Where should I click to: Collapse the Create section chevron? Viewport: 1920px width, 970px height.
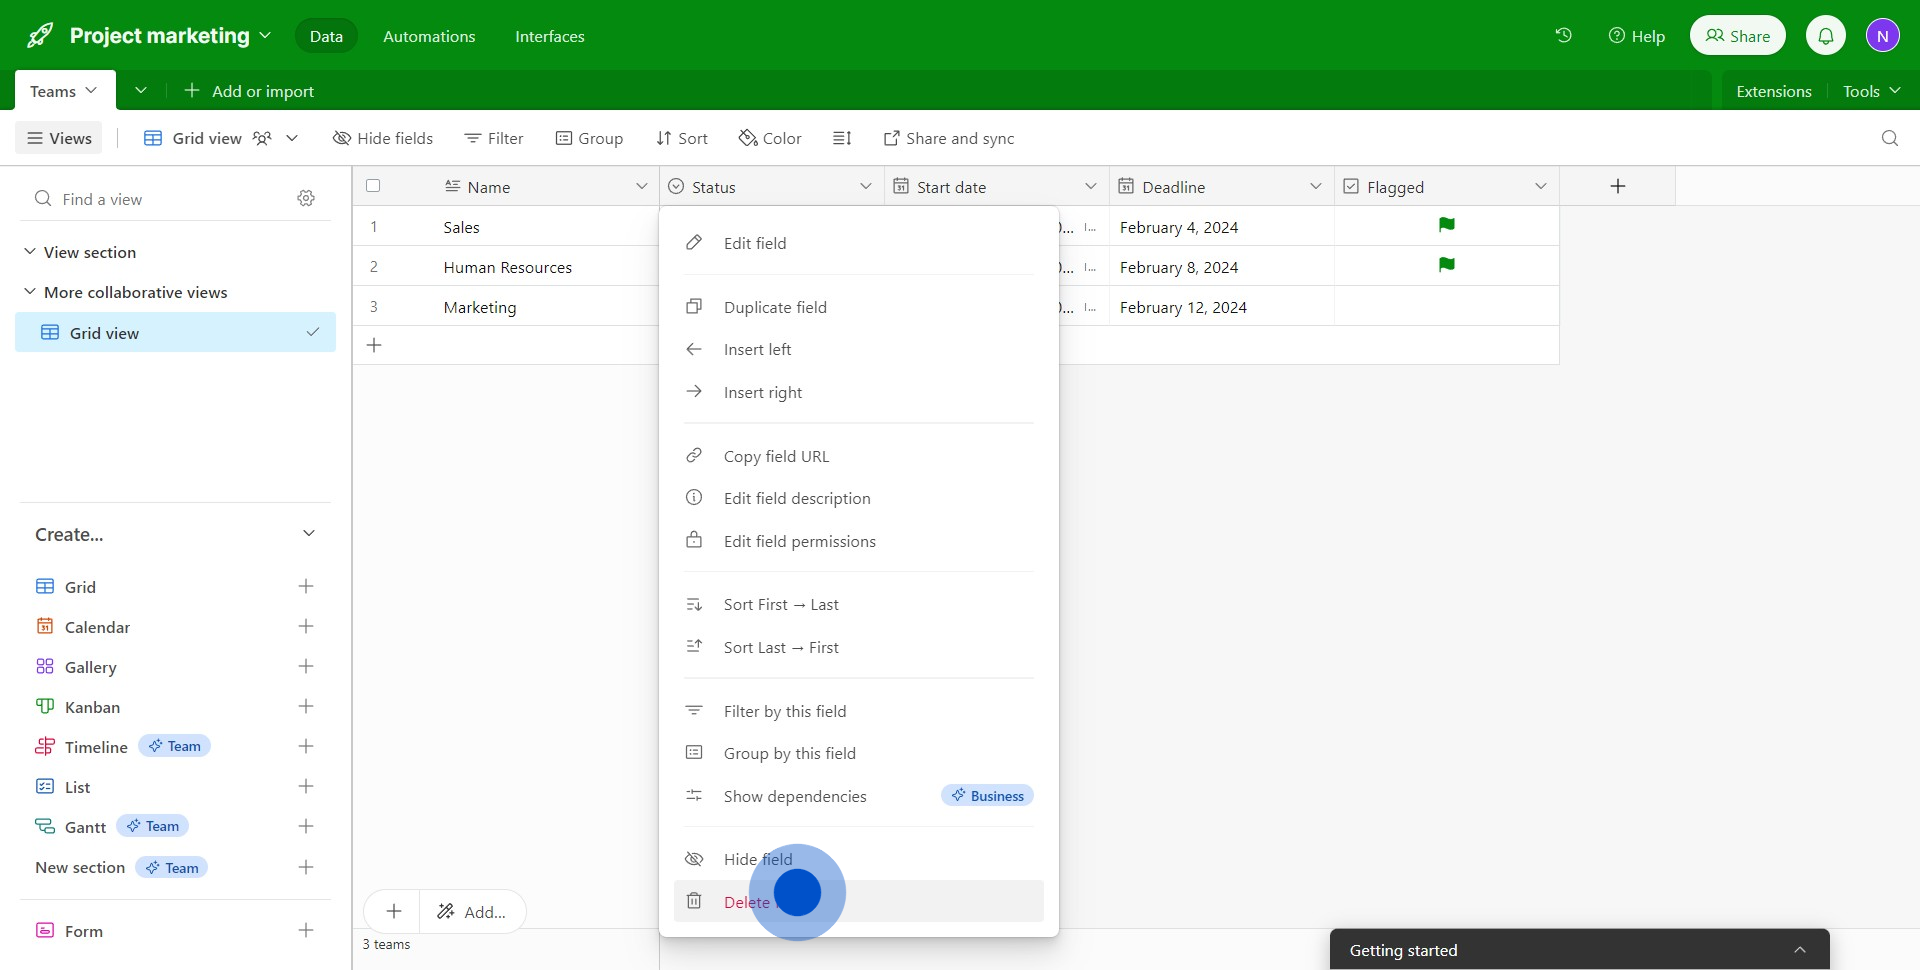309,534
